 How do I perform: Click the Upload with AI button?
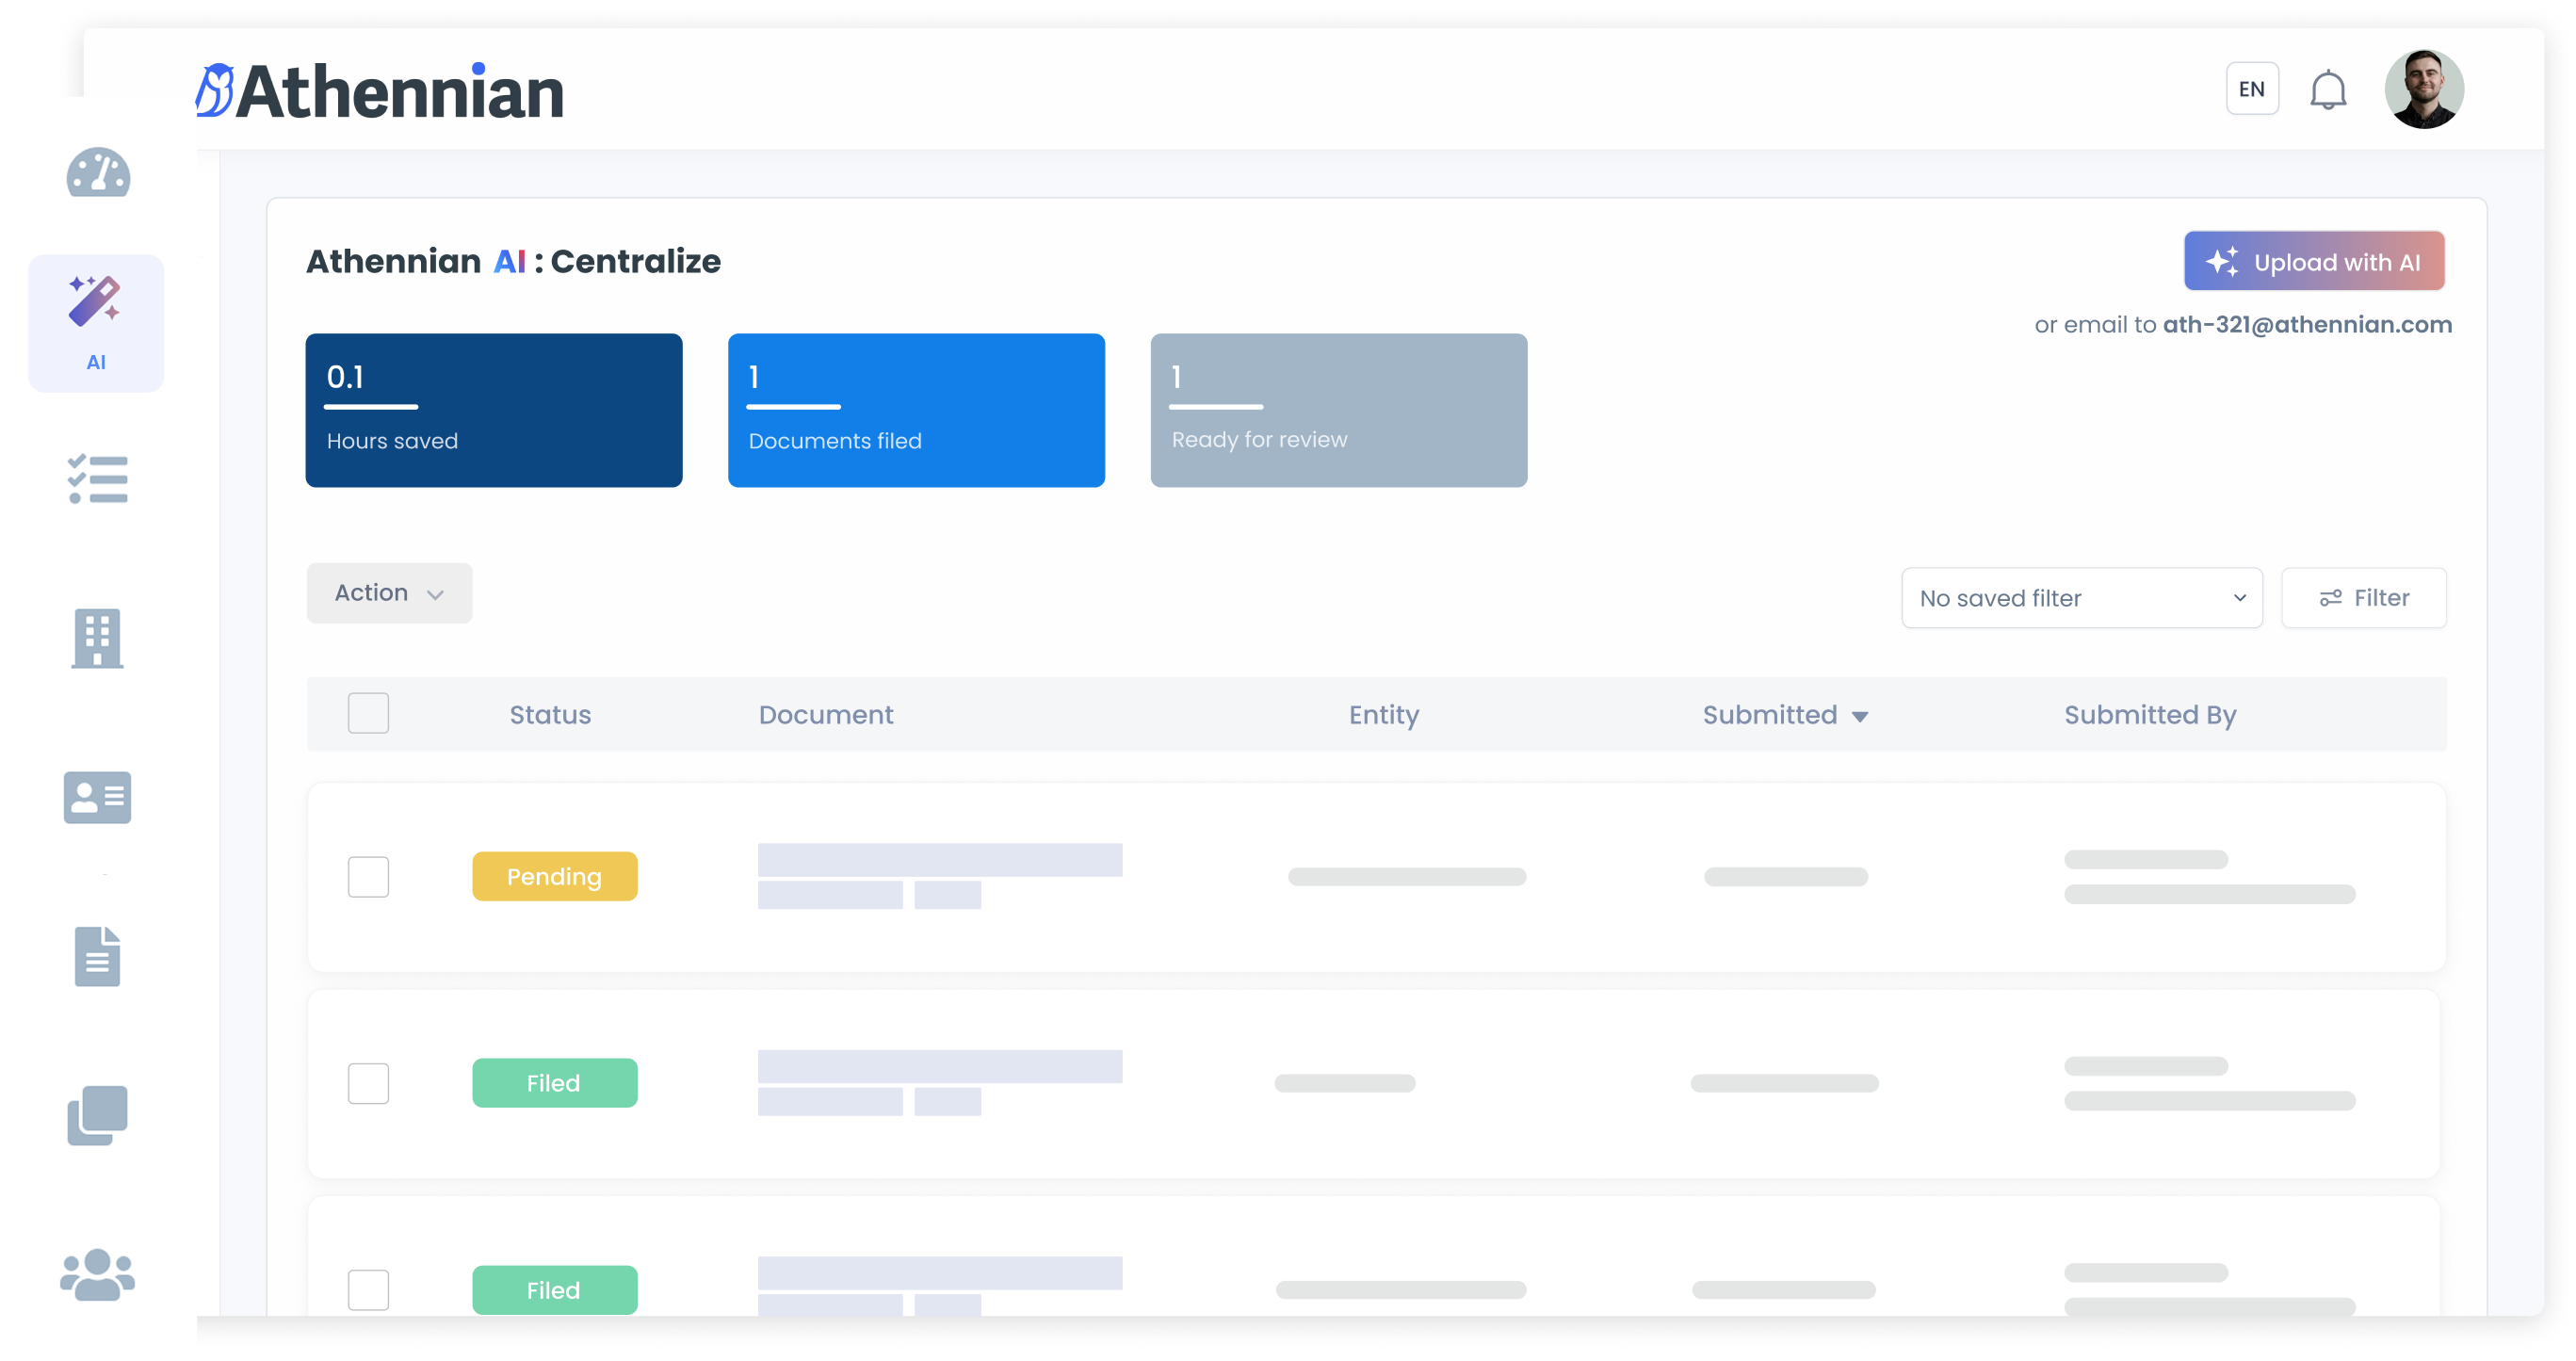point(2314,261)
